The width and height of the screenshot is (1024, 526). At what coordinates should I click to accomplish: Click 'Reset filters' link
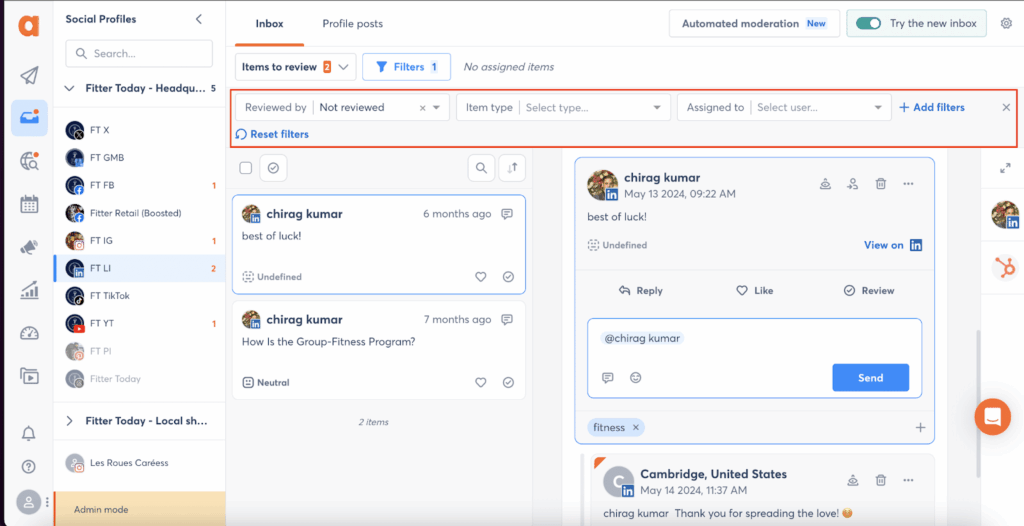point(272,134)
